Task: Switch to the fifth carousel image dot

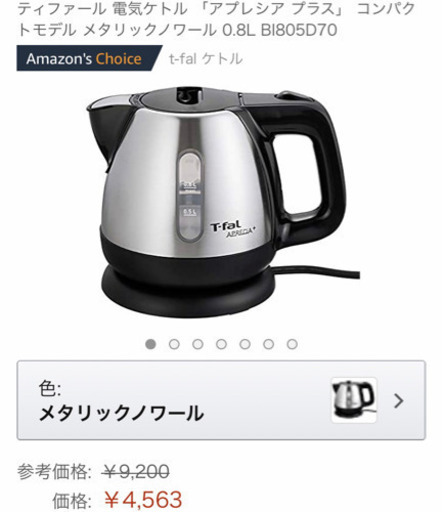Action: coord(245,344)
